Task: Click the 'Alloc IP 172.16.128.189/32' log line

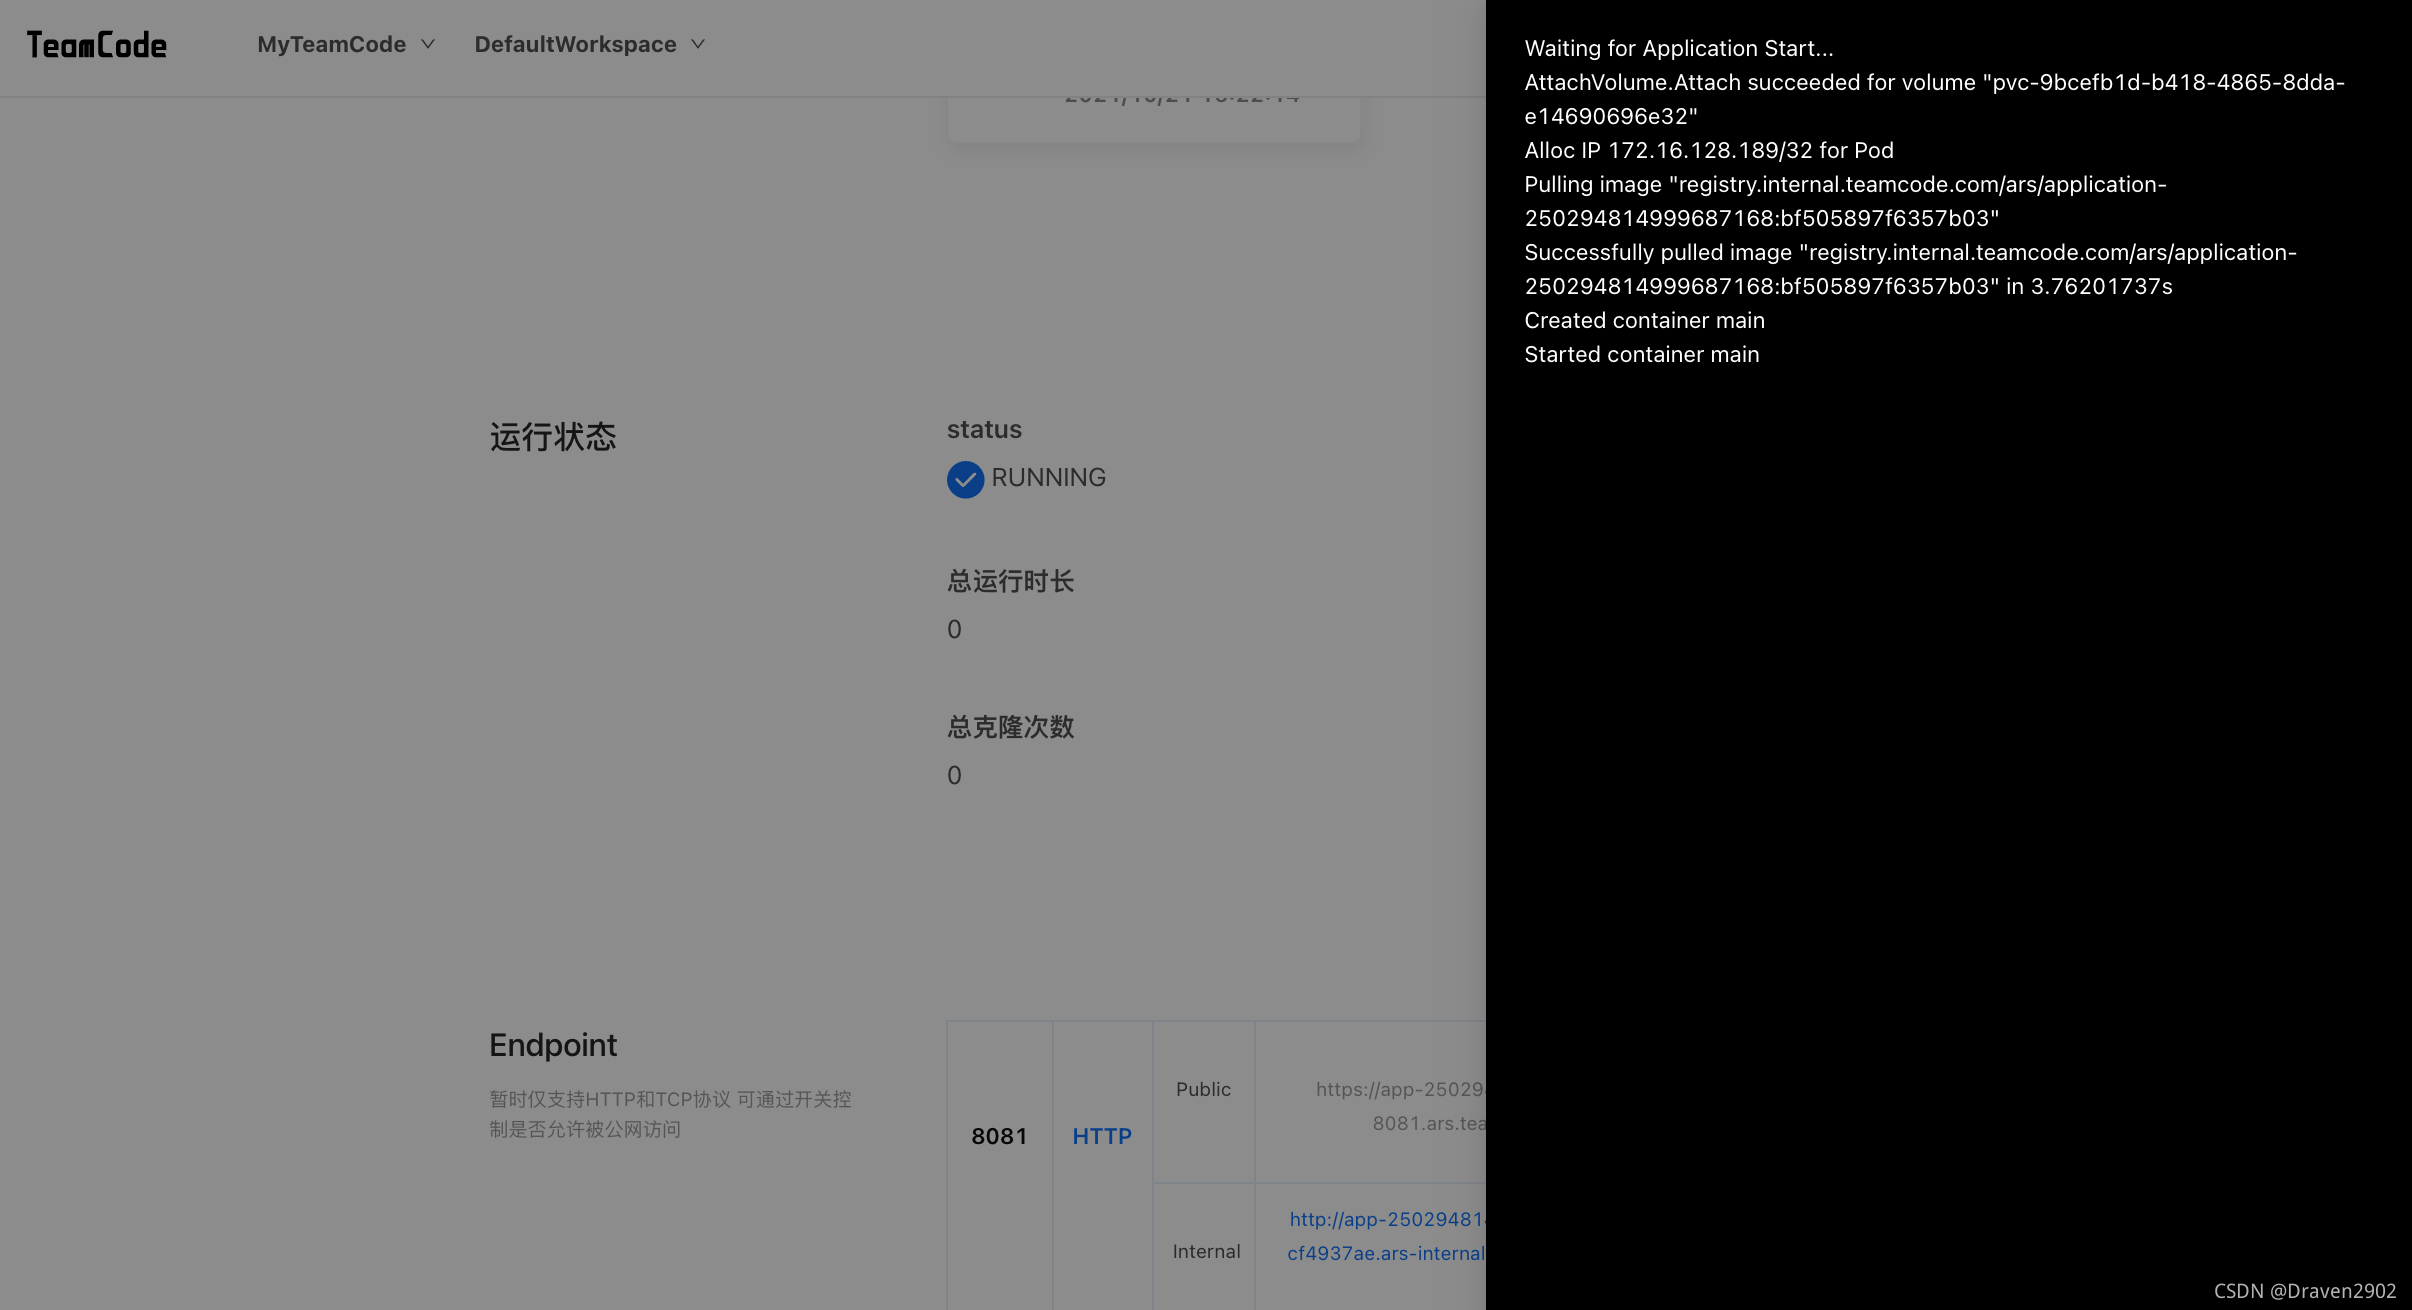Action: 1708,150
